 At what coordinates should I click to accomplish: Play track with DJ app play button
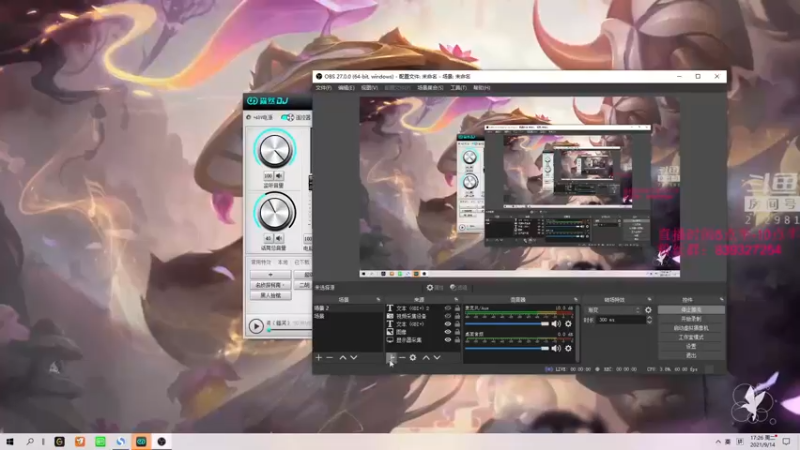coord(256,326)
